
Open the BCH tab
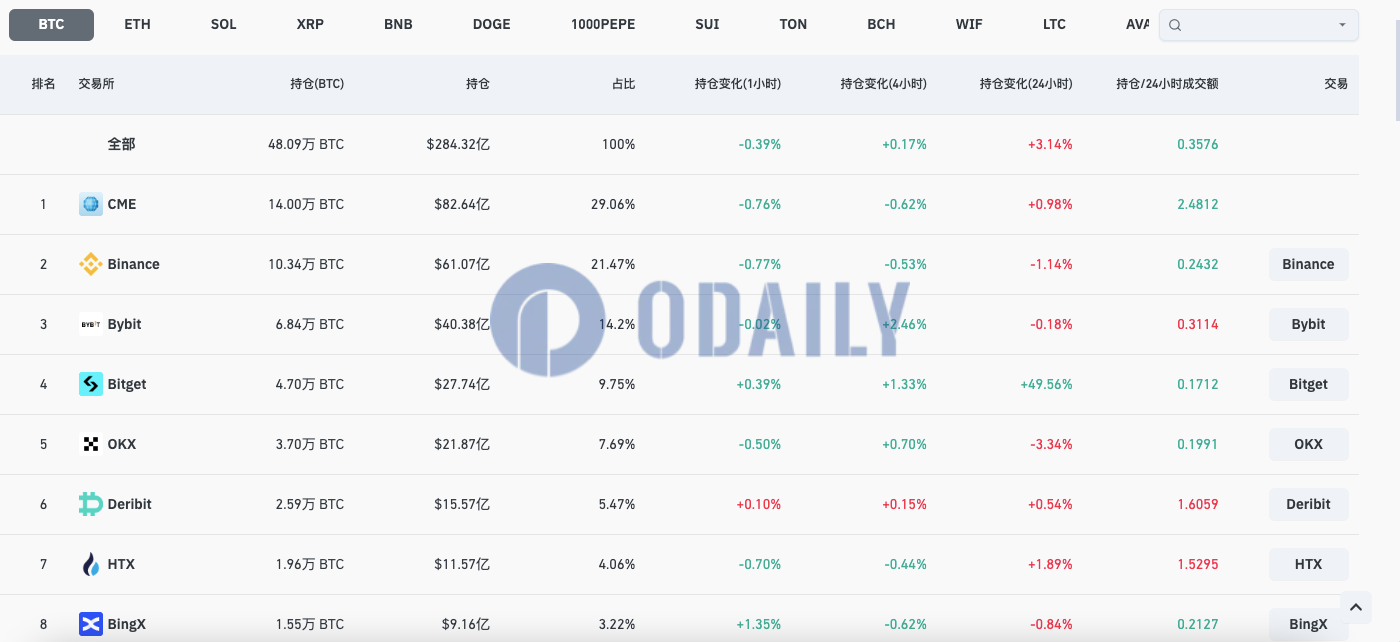(881, 24)
